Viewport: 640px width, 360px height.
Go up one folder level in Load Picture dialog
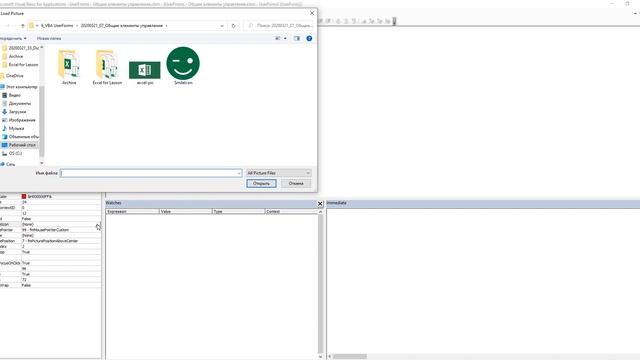point(22,26)
